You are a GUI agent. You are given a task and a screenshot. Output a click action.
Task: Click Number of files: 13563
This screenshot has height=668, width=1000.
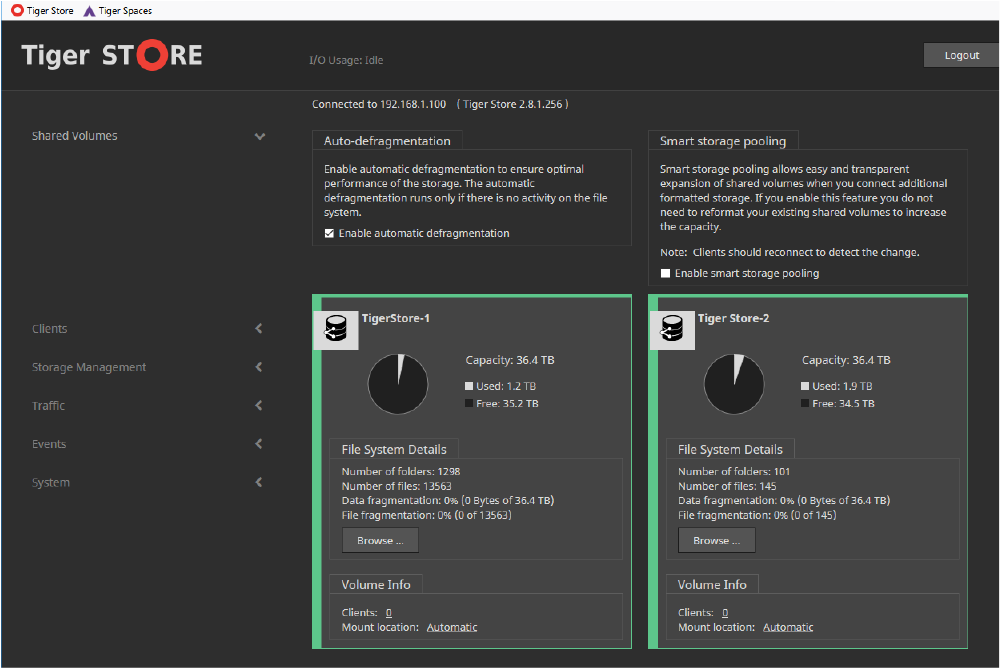397,486
